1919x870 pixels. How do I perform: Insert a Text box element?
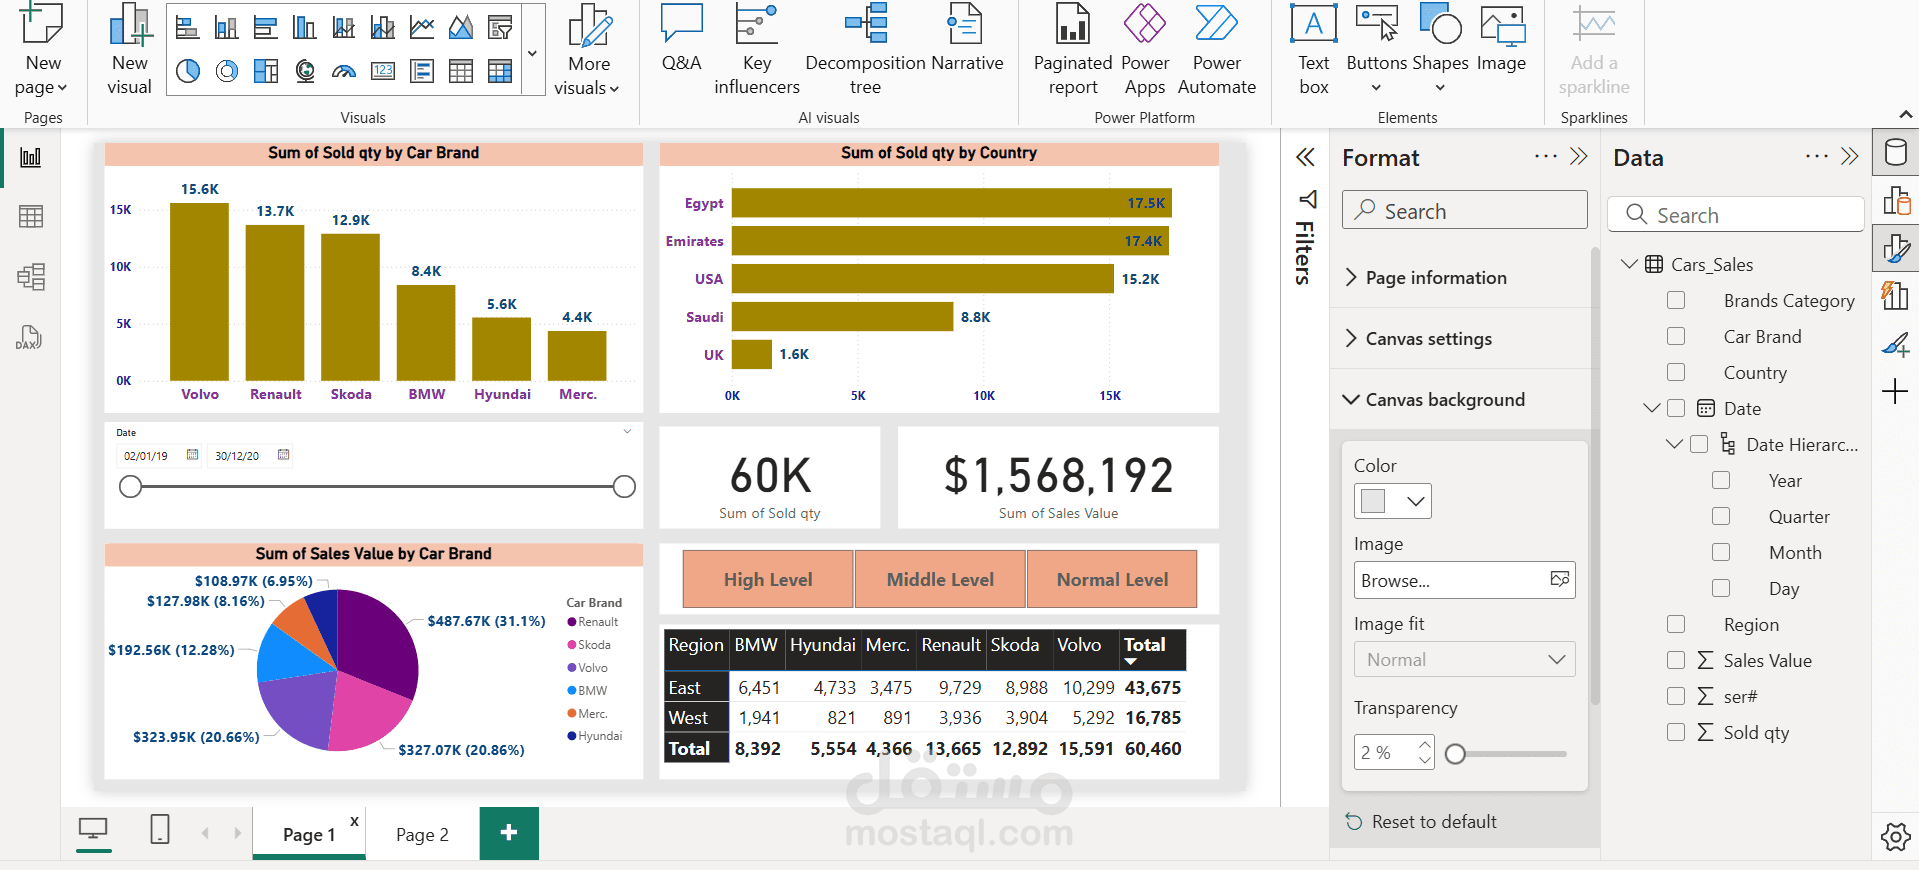click(x=1314, y=50)
